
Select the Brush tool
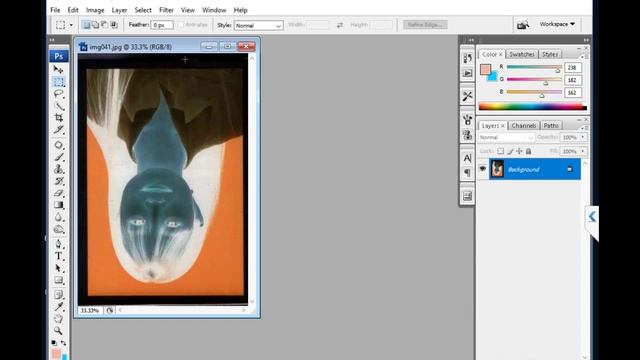click(x=58, y=157)
